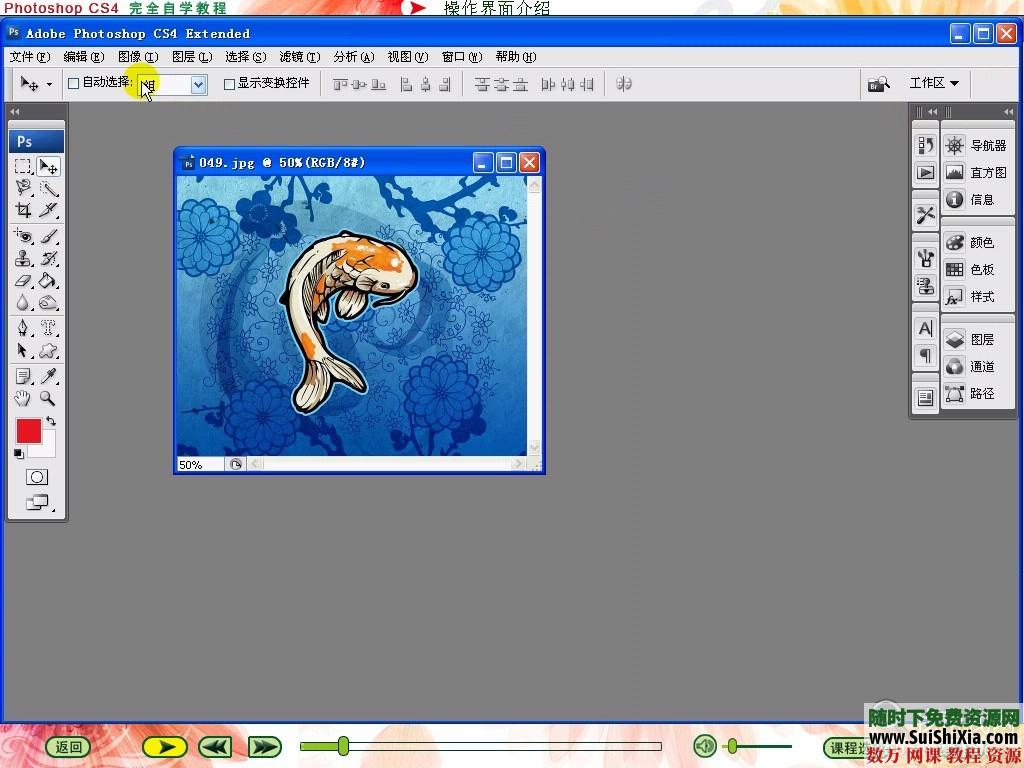Enable Show Transform Controls checkbox
1024x768 pixels.
(227, 84)
